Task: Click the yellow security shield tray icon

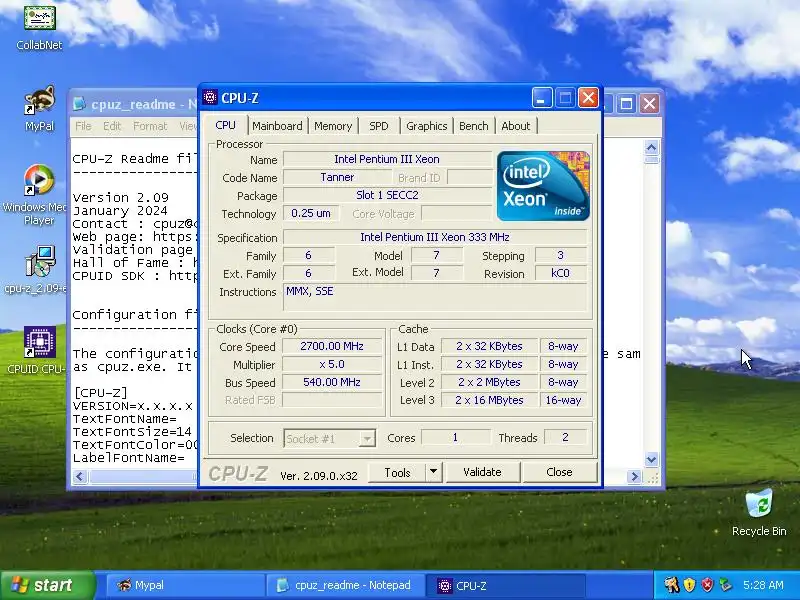Action: coord(689,585)
